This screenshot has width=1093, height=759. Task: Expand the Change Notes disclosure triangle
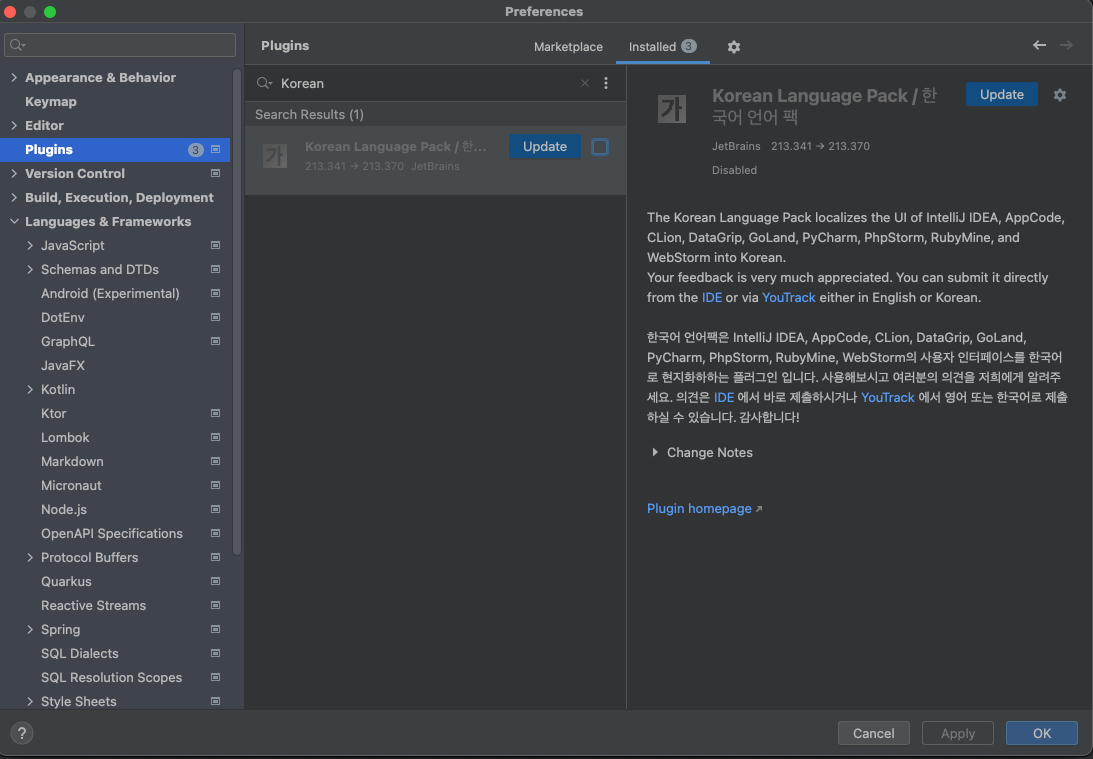tap(655, 452)
